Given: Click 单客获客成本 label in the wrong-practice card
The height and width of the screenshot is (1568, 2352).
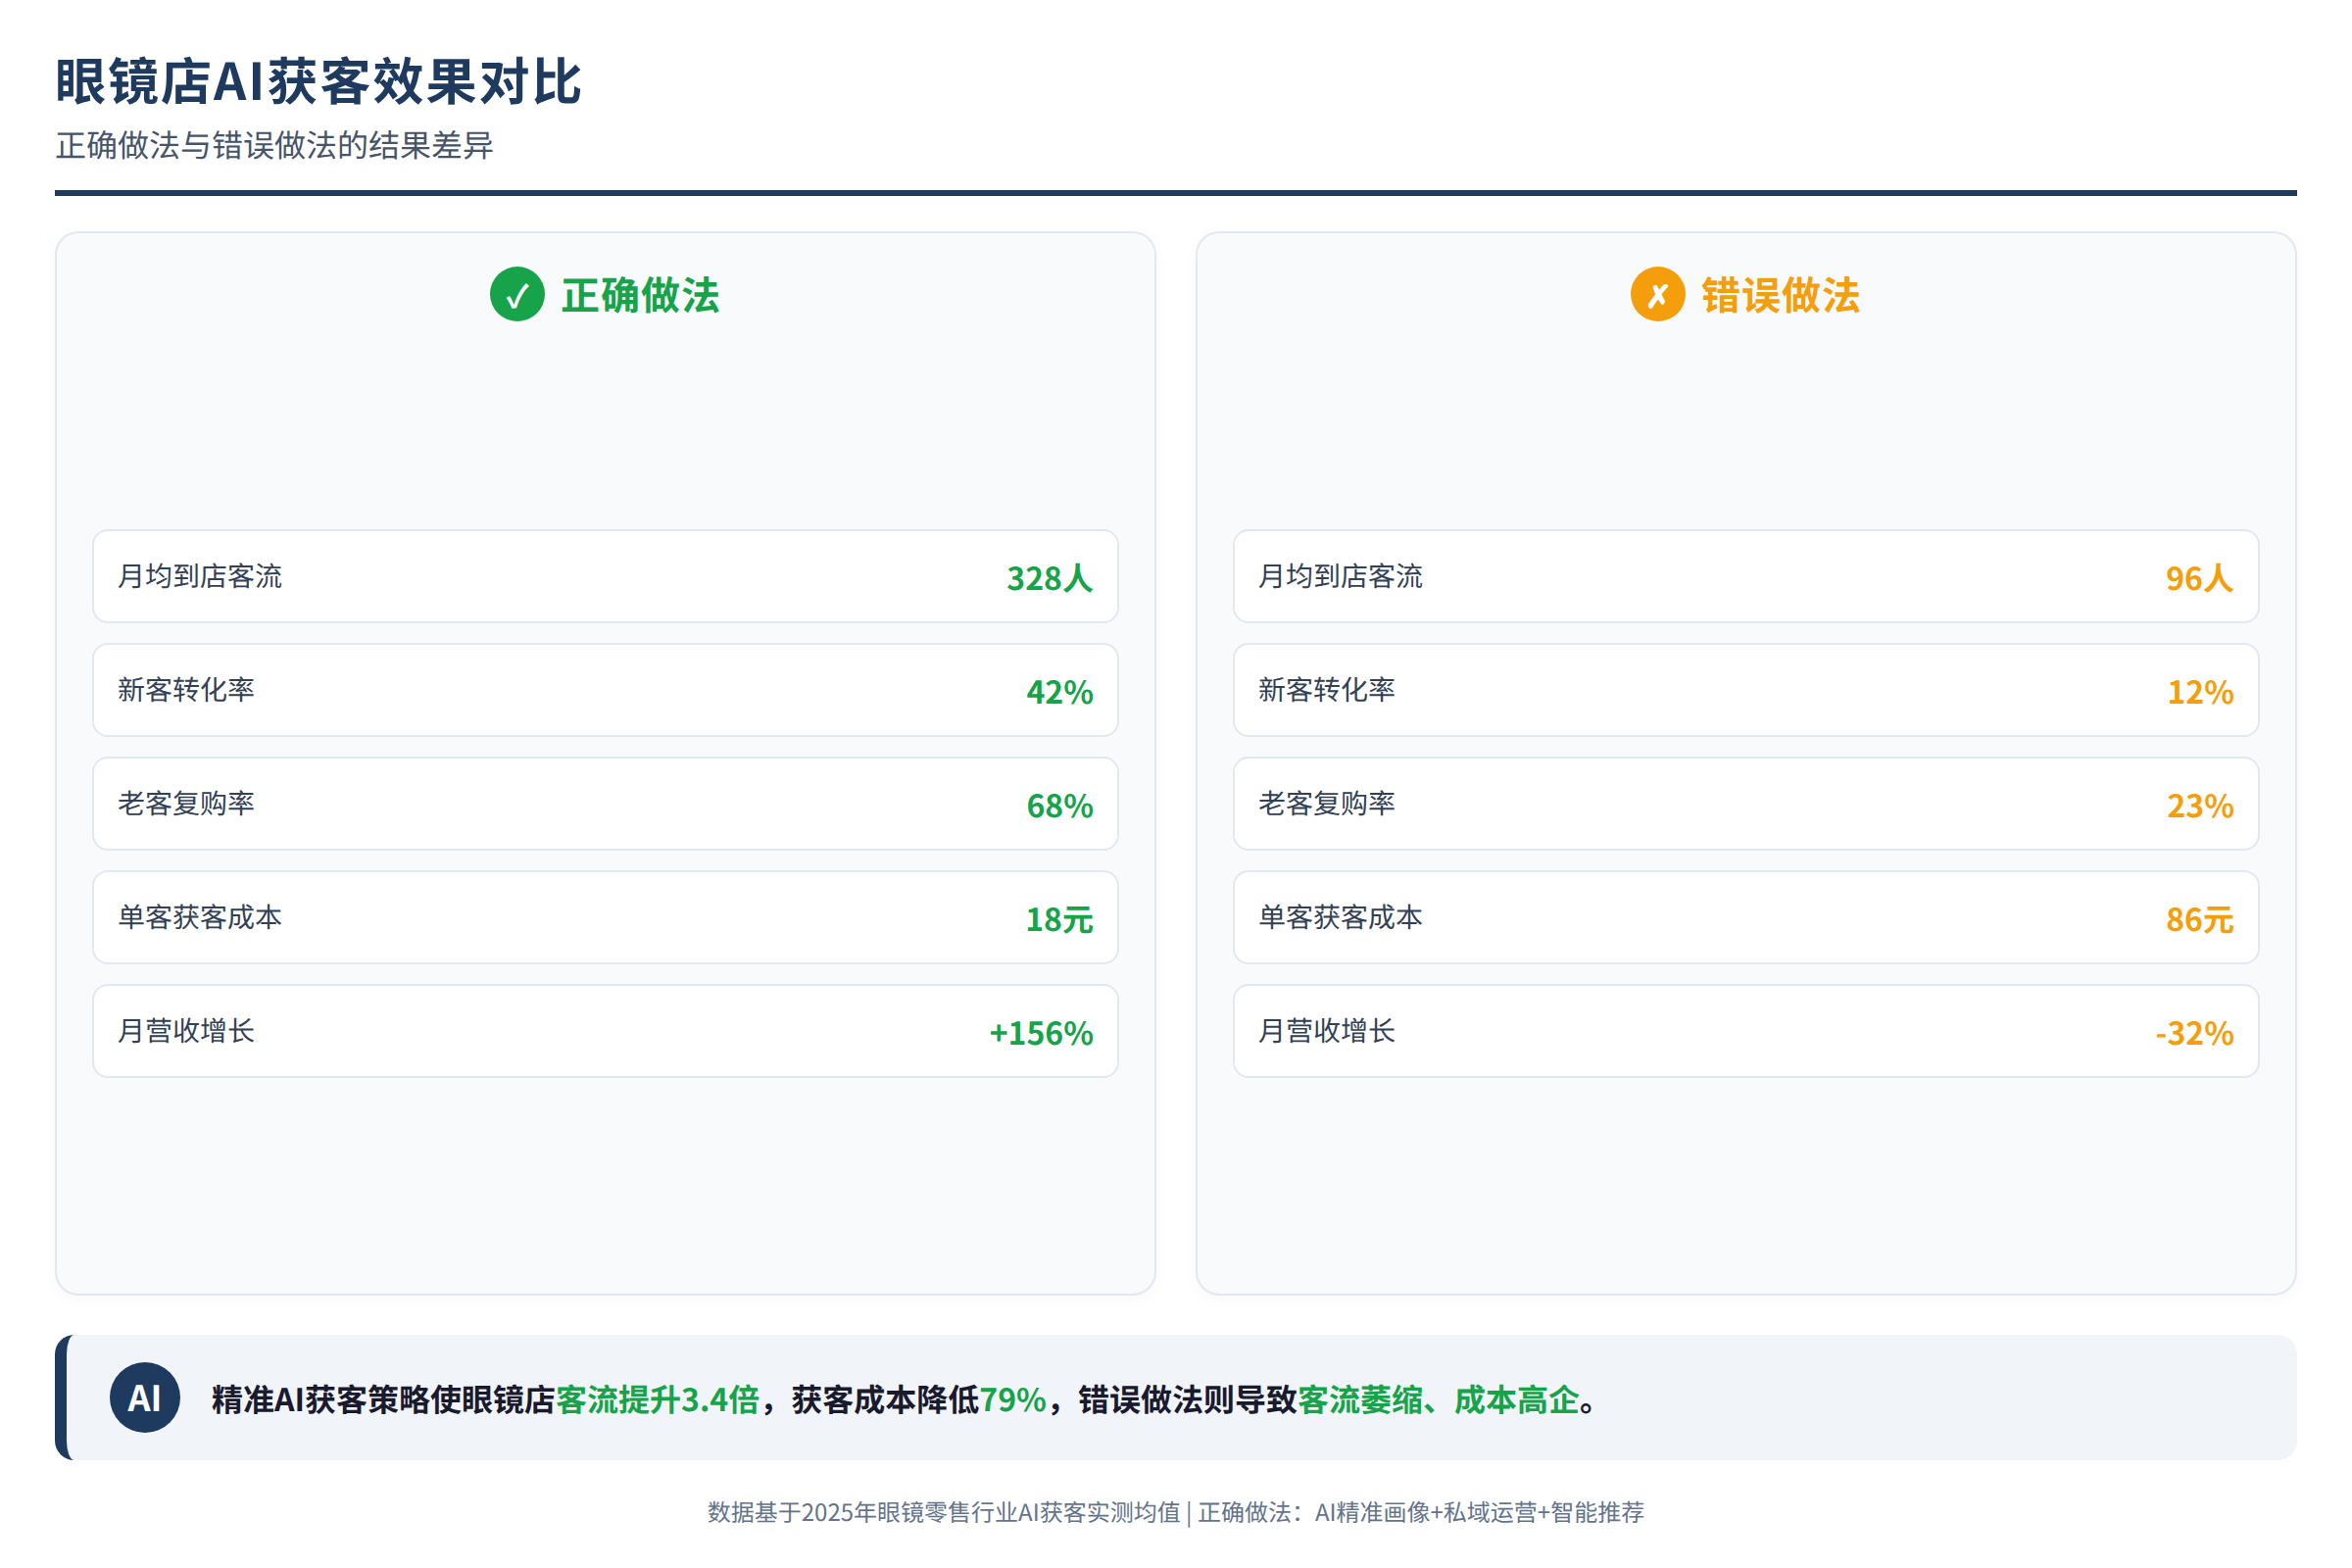Looking at the screenshot, I should (x=1340, y=917).
